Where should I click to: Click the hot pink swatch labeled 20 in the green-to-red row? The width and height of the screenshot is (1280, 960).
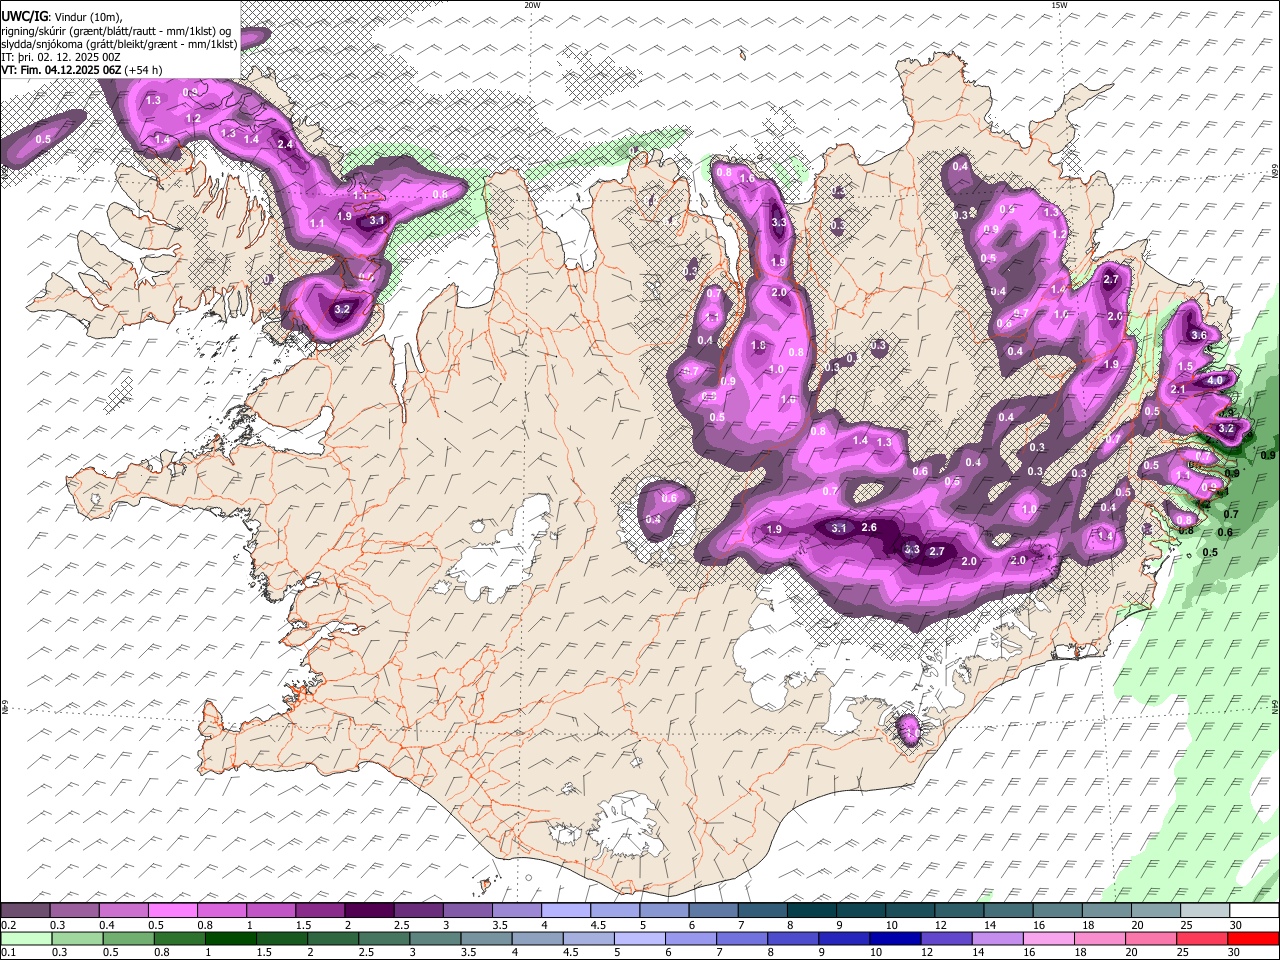[1151, 938]
